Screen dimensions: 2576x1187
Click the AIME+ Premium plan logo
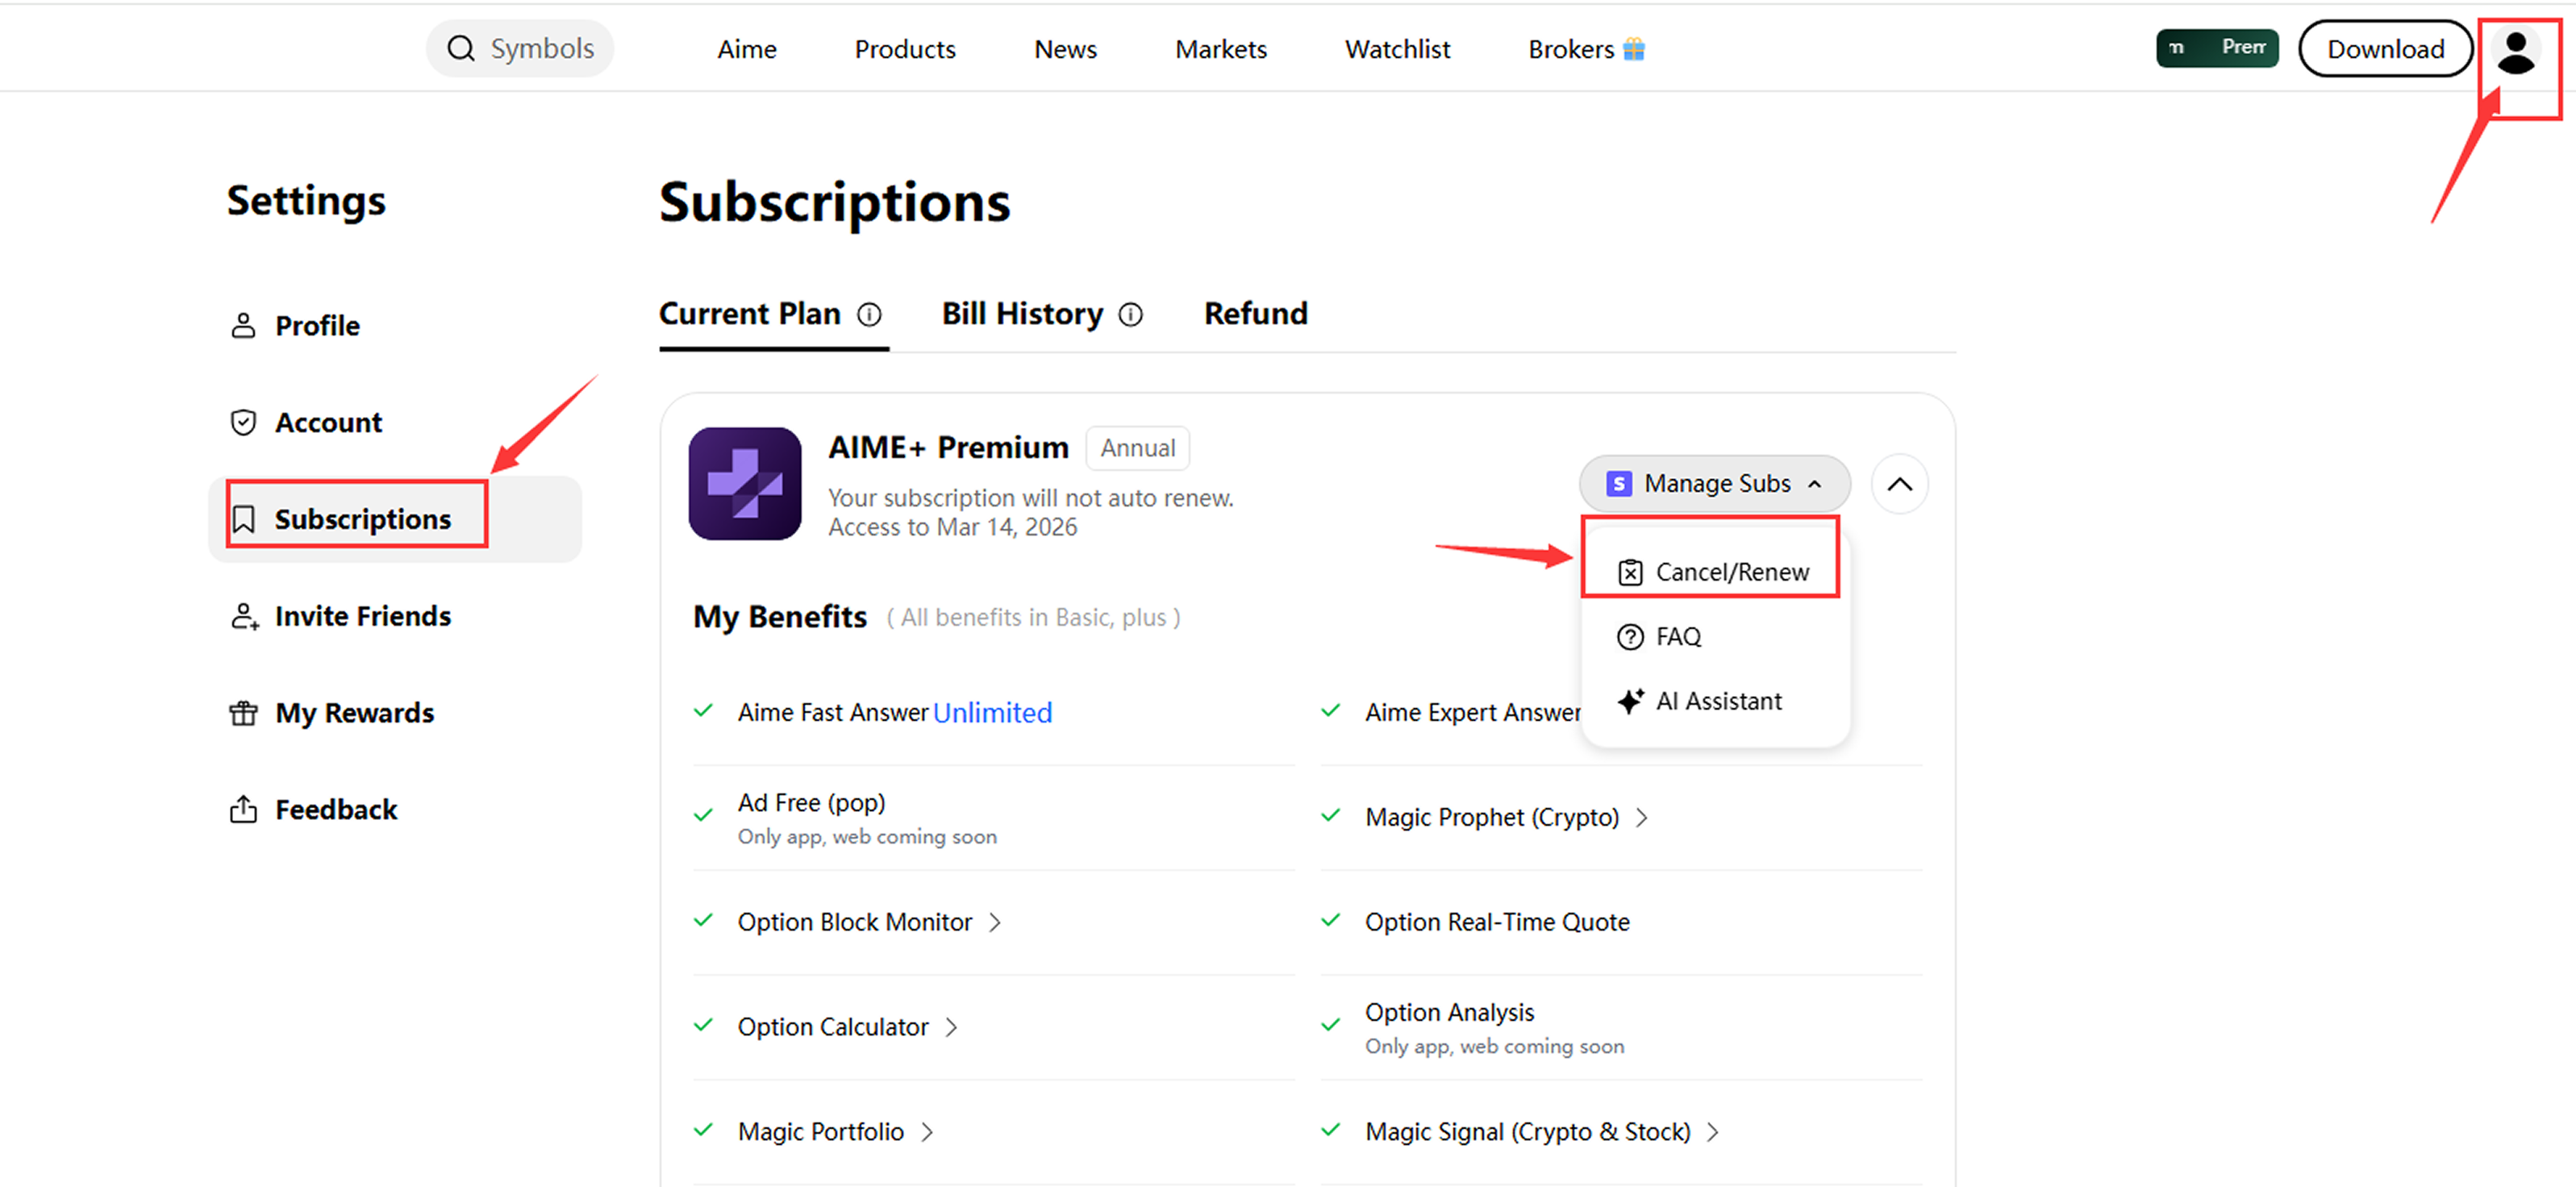(x=744, y=484)
